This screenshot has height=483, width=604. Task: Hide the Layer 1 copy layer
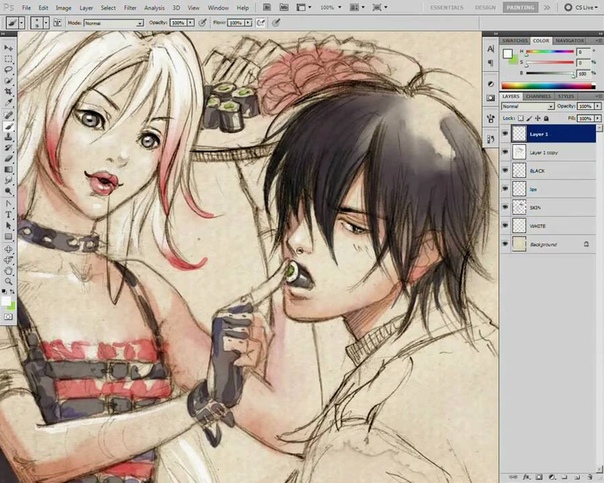click(x=505, y=152)
